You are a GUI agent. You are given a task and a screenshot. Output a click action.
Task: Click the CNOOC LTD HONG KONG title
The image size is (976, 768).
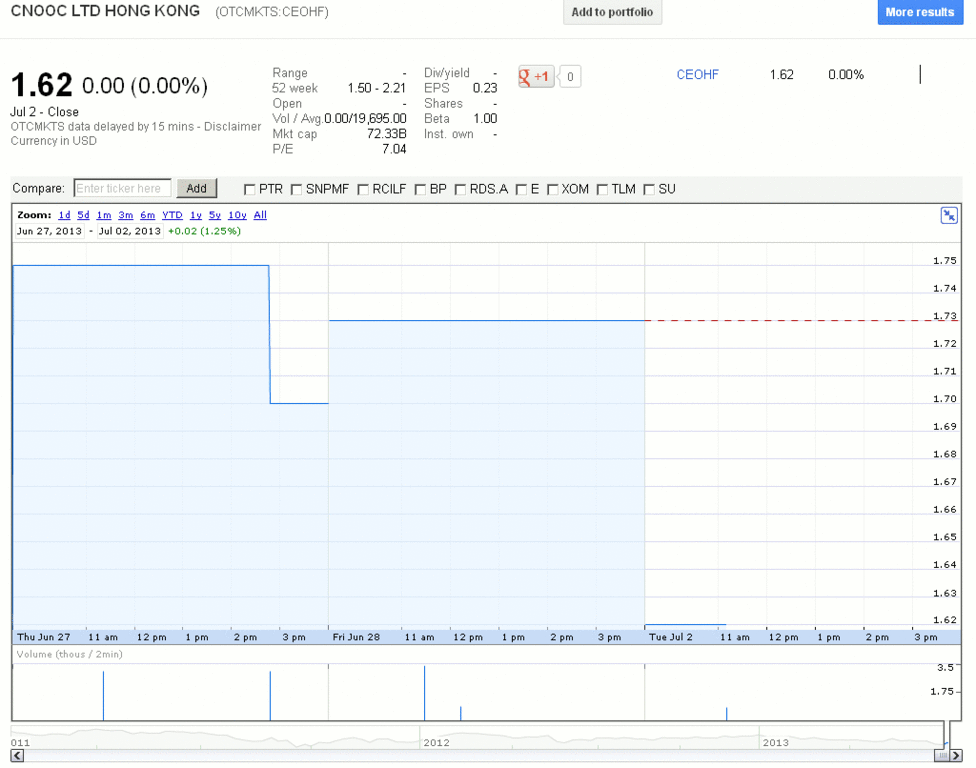pos(105,11)
